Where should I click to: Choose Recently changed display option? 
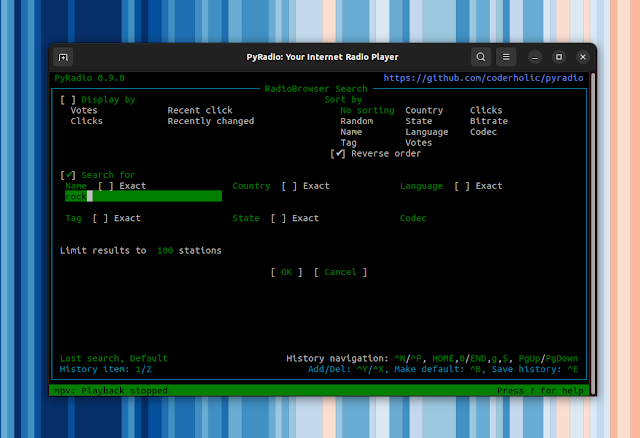[210, 121]
